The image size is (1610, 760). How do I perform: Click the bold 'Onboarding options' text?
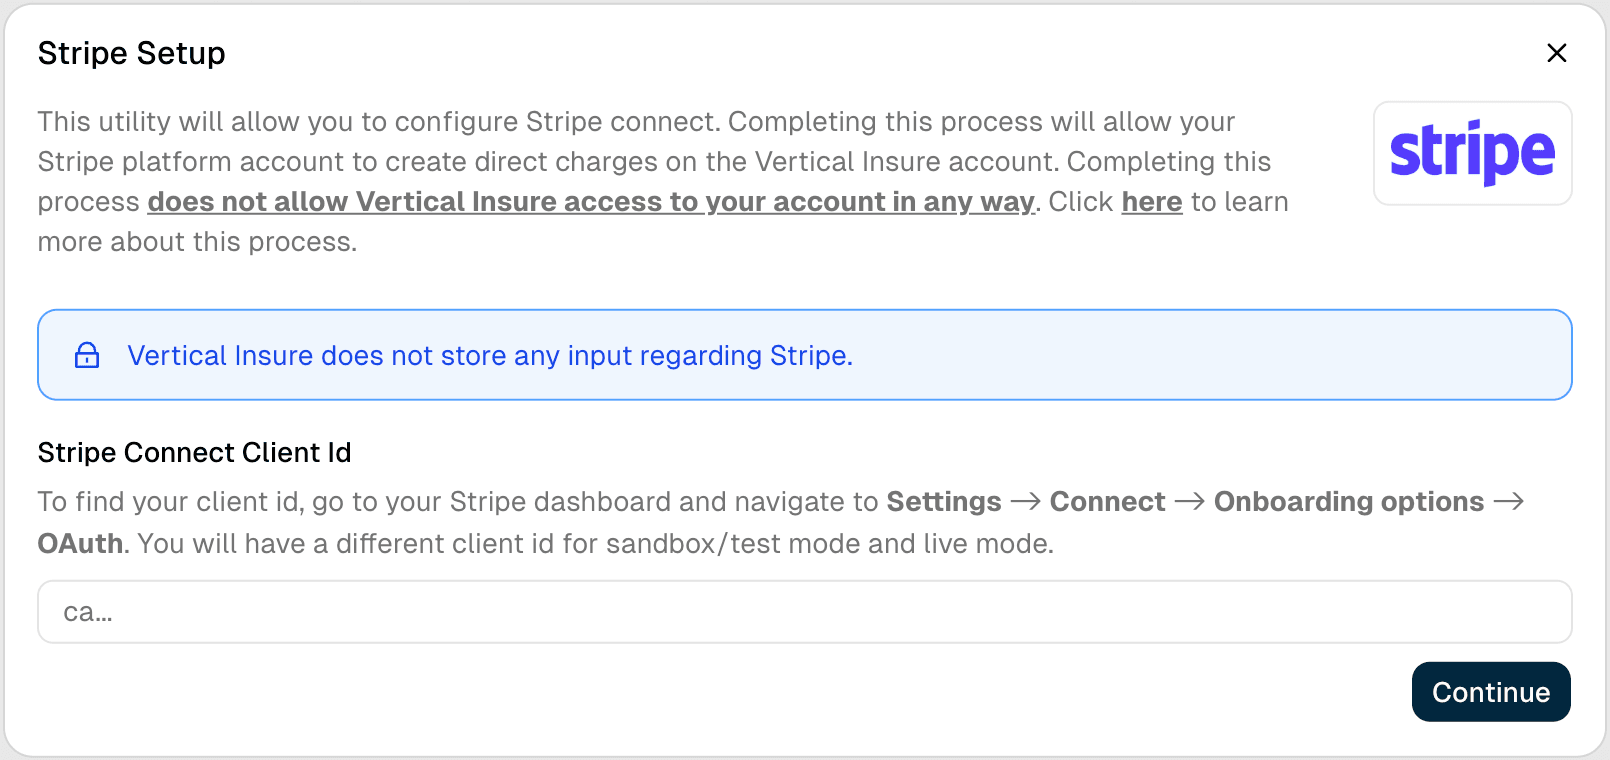[1348, 501]
